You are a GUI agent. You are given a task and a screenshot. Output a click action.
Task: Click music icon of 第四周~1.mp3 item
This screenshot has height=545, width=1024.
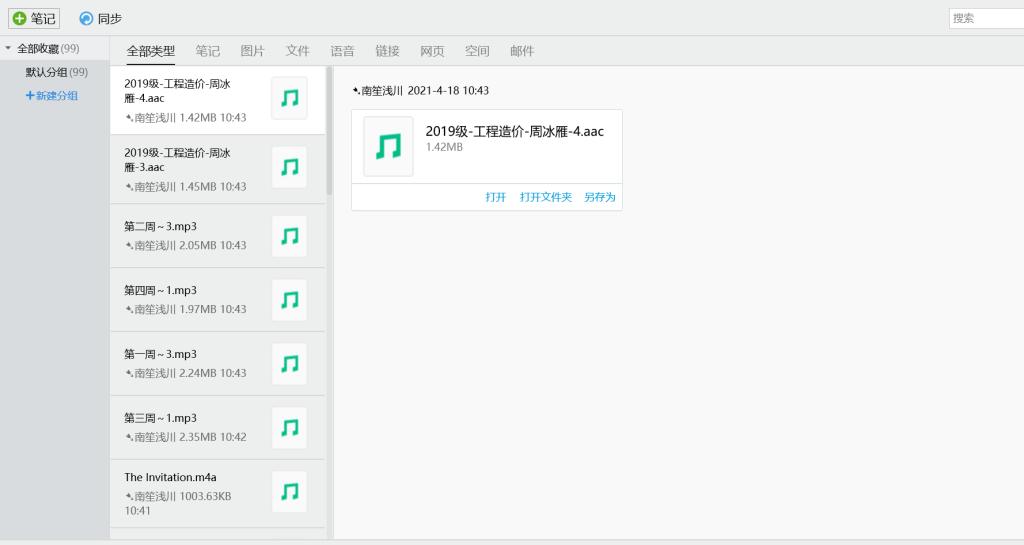289,300
